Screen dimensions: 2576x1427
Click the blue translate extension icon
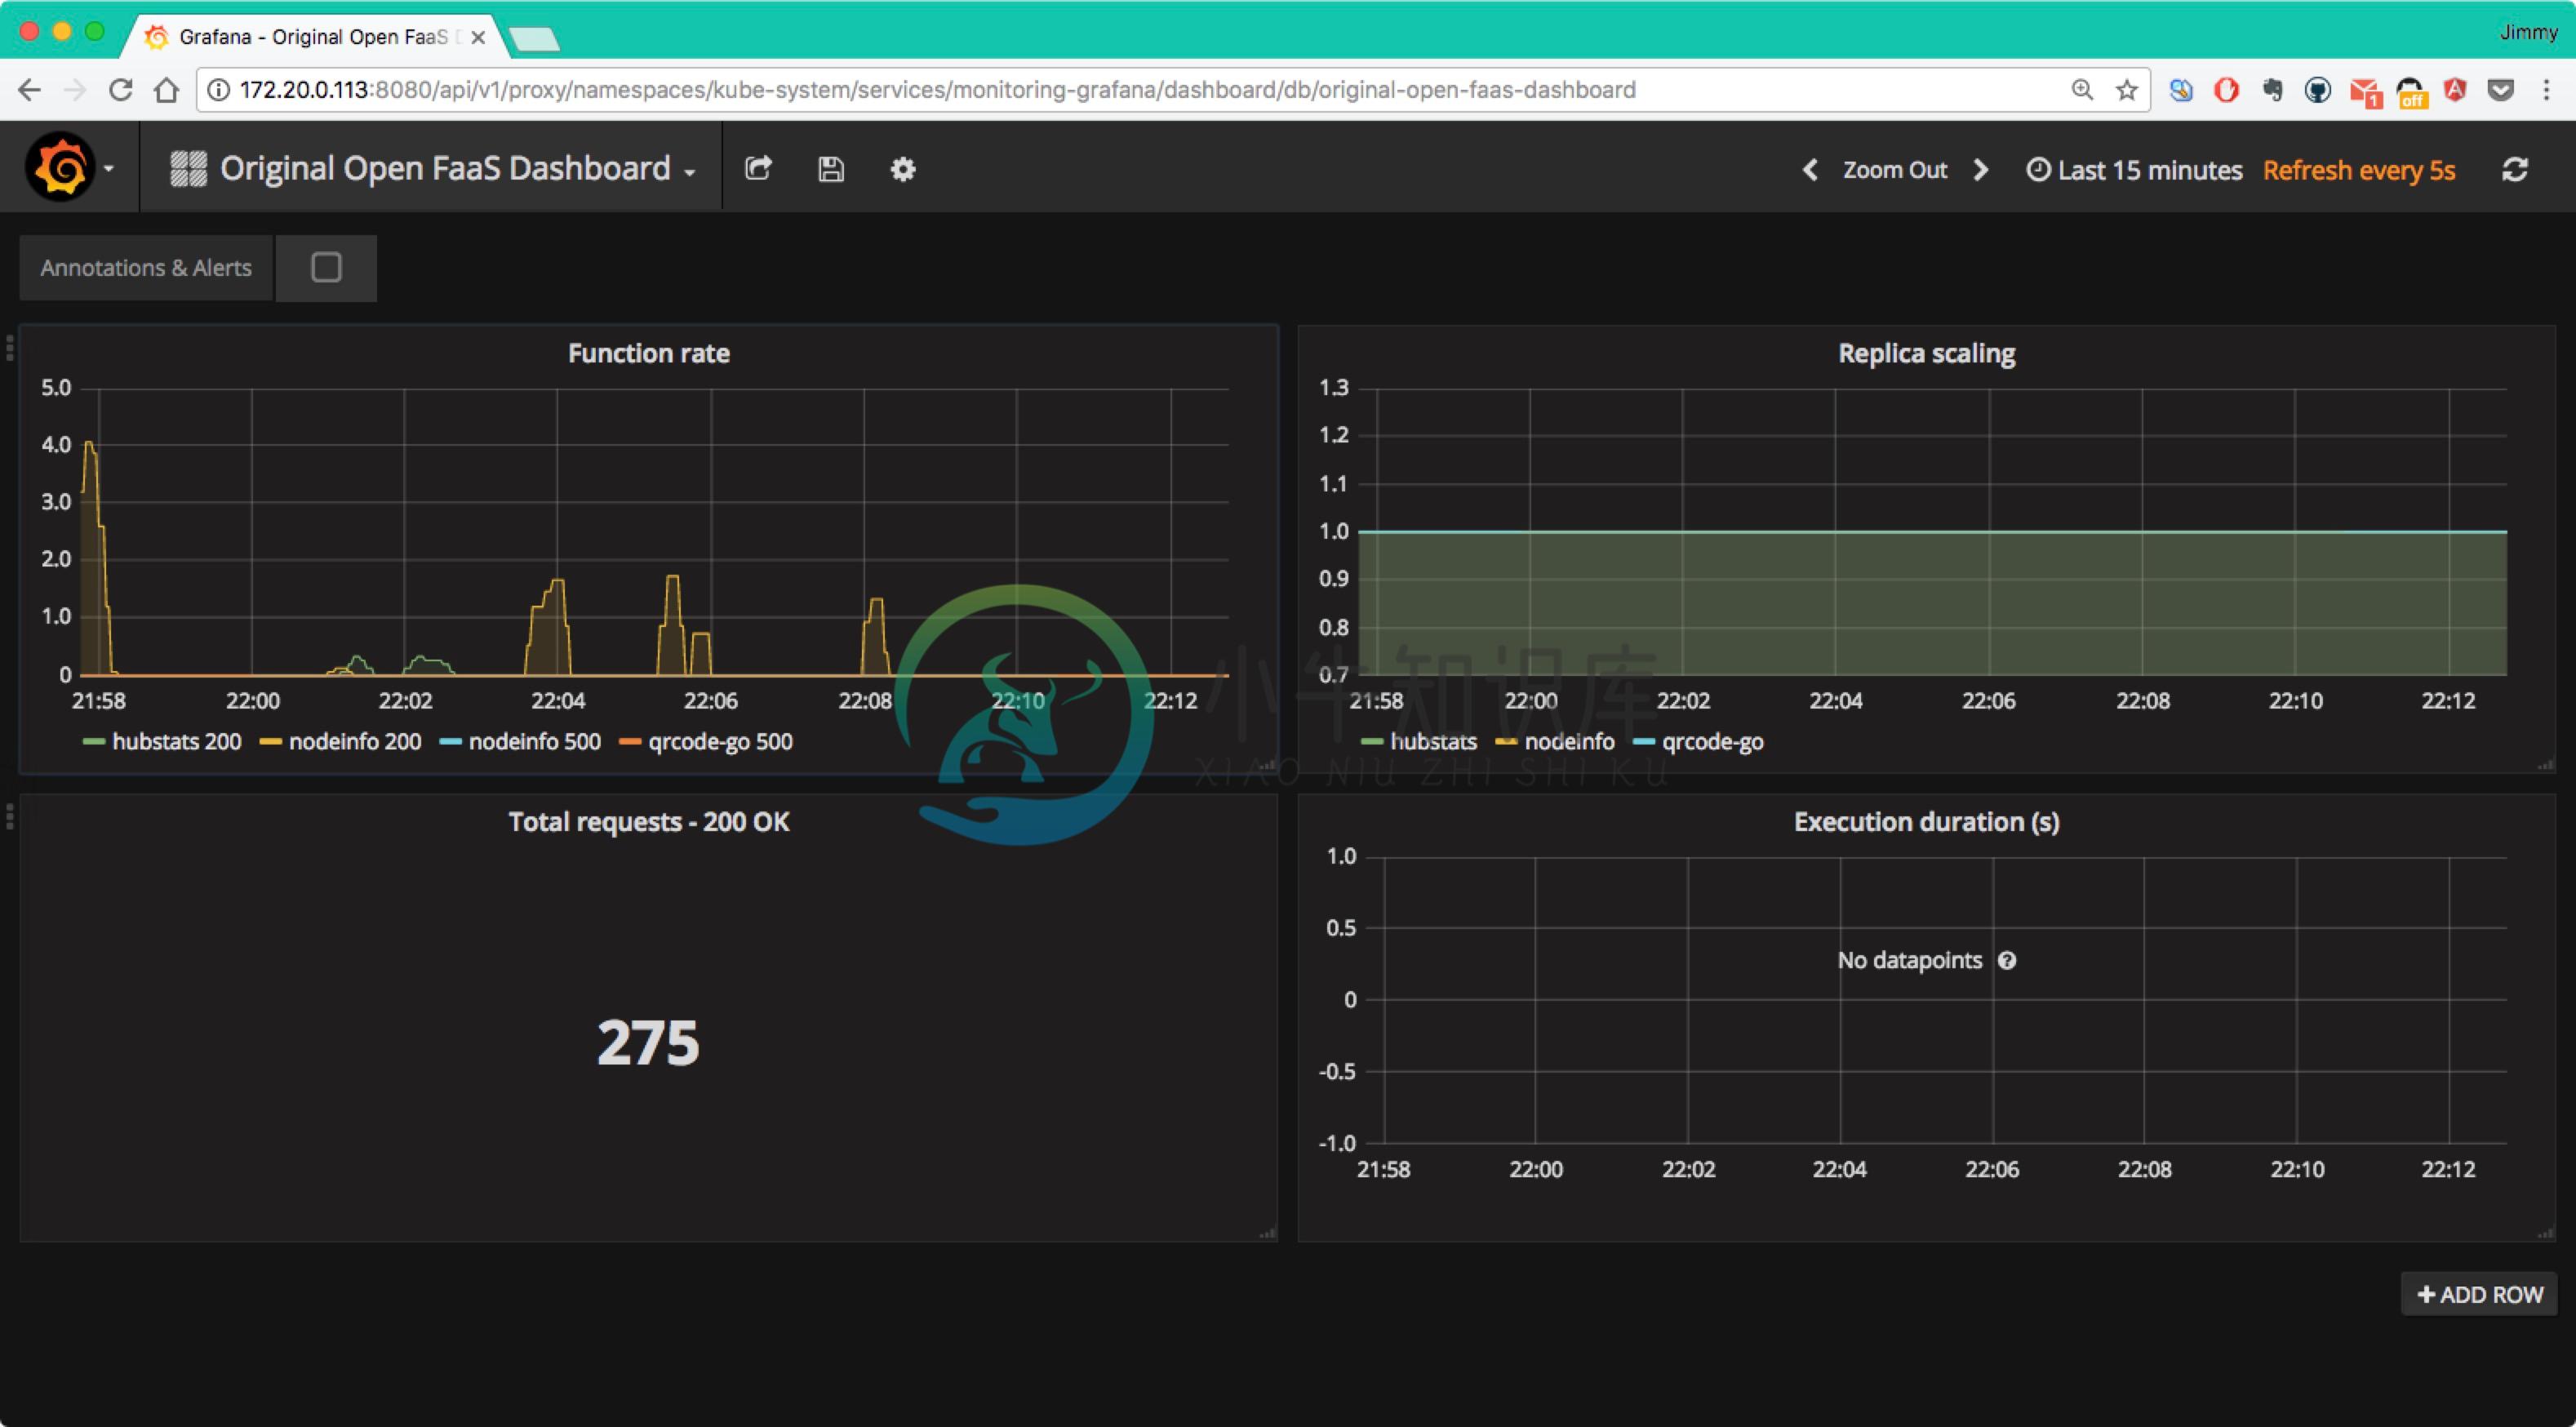click(2180, 90)
